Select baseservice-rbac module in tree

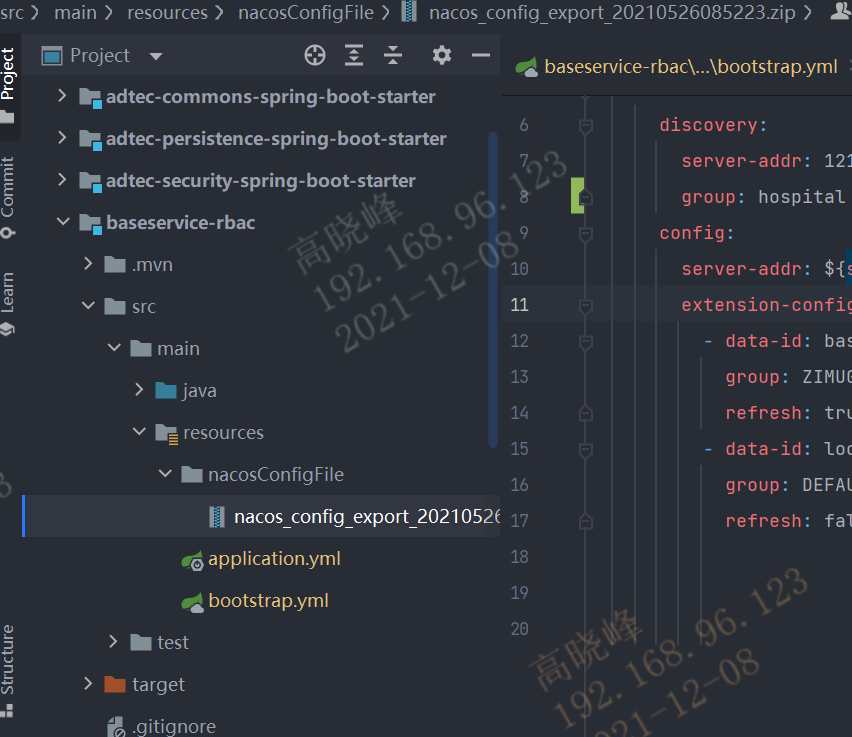[x=180, y=223]
